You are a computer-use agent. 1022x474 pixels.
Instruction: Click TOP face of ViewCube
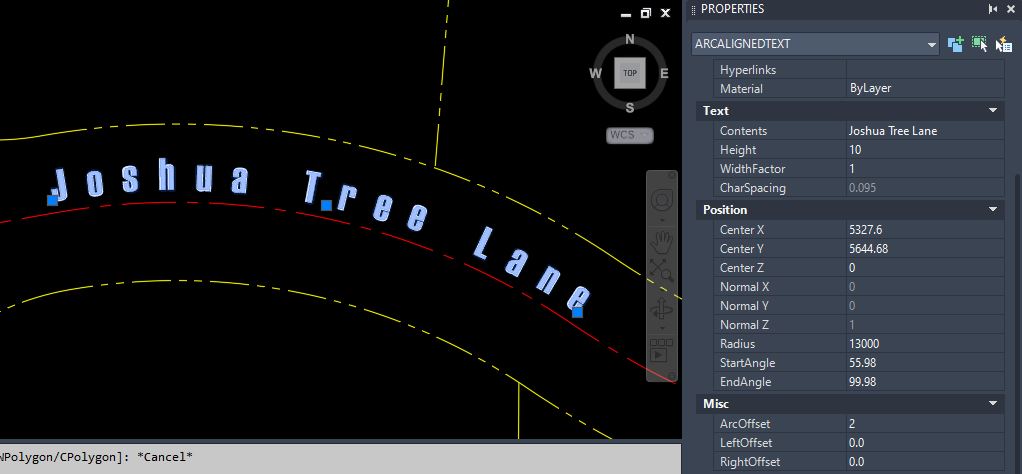point(630,73)
